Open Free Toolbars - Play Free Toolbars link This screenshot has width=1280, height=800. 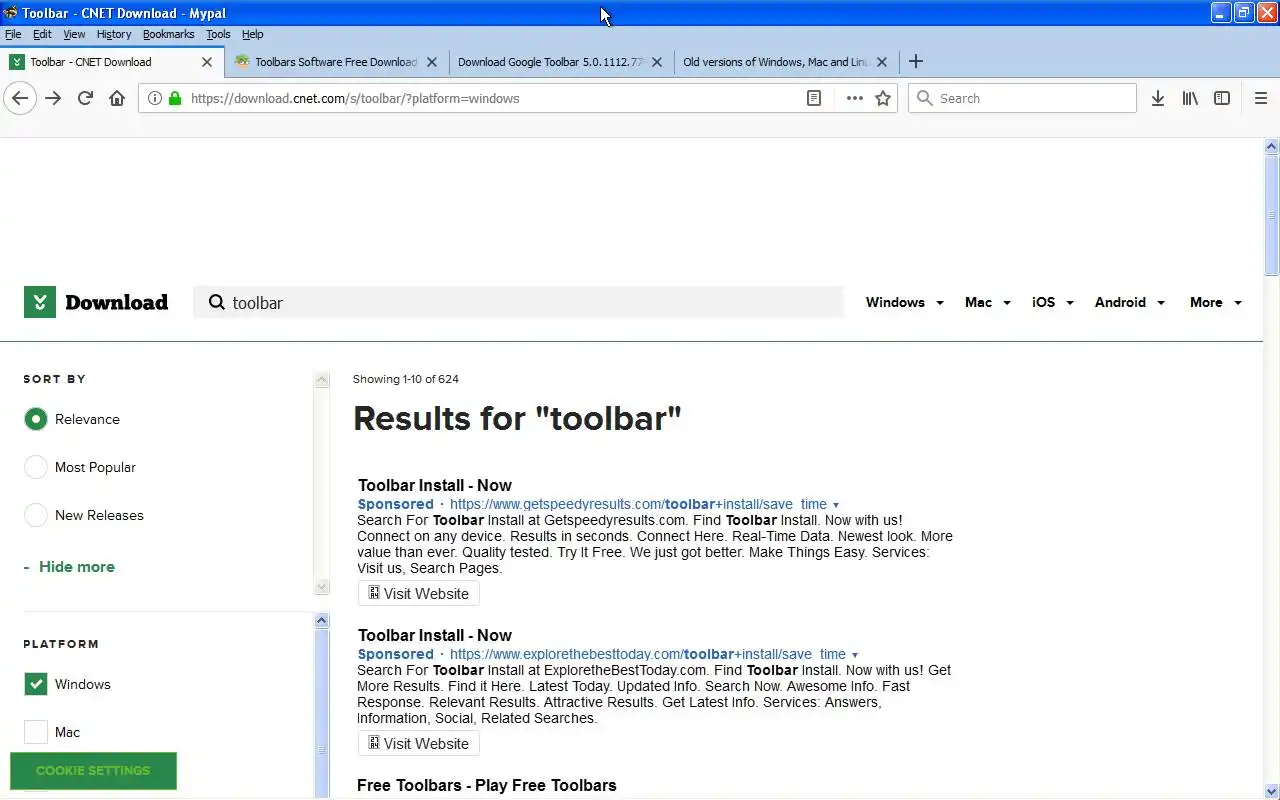tap(487, 785)
